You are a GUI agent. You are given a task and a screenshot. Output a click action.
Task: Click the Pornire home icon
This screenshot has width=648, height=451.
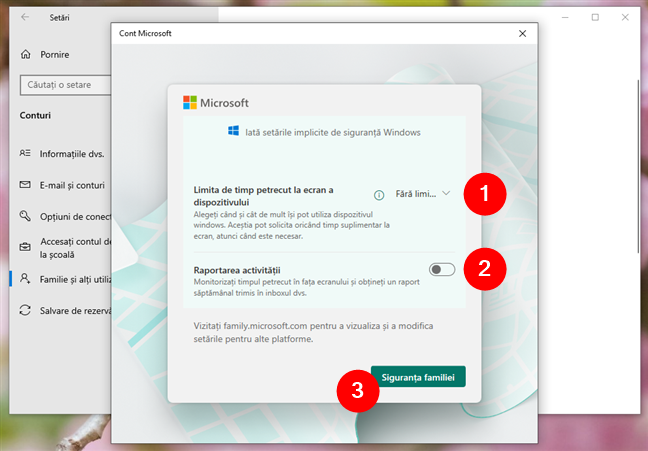click(x=25, y=53)
